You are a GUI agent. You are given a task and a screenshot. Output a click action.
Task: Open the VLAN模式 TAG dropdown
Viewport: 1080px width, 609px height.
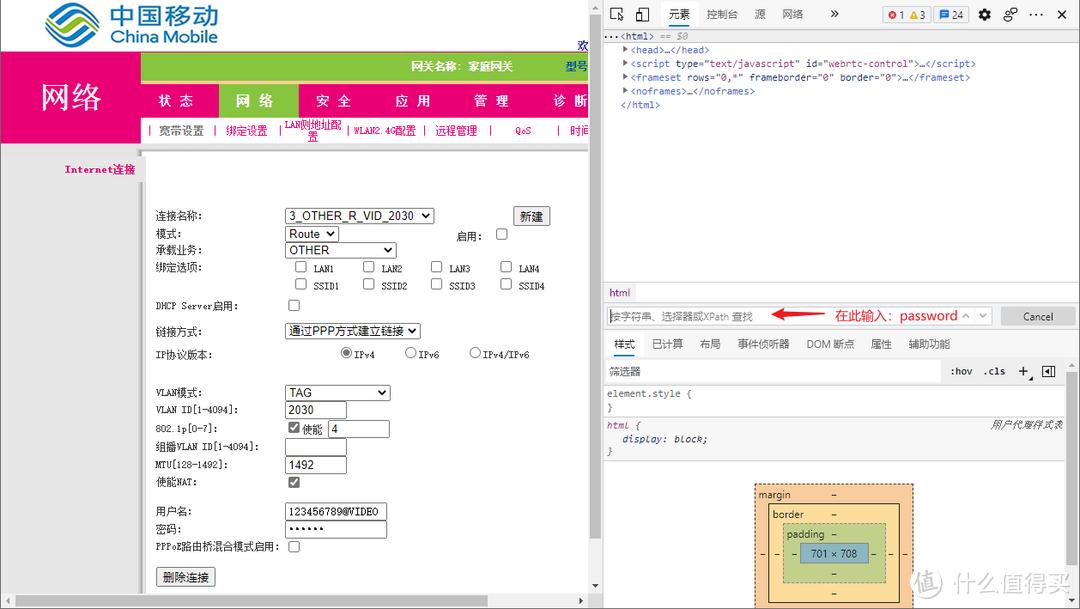pyautogui.click(x=337, y=393)
